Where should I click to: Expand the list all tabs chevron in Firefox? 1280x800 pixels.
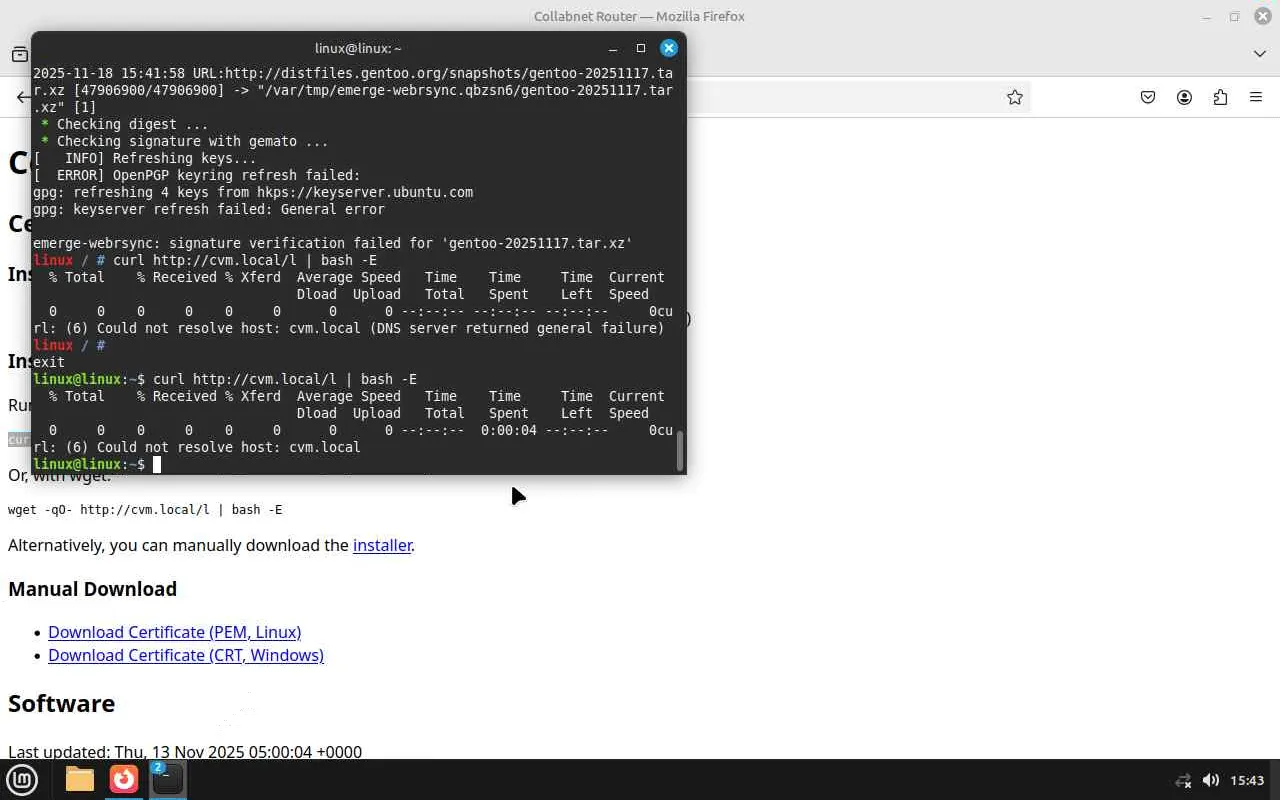[1260, 54]
